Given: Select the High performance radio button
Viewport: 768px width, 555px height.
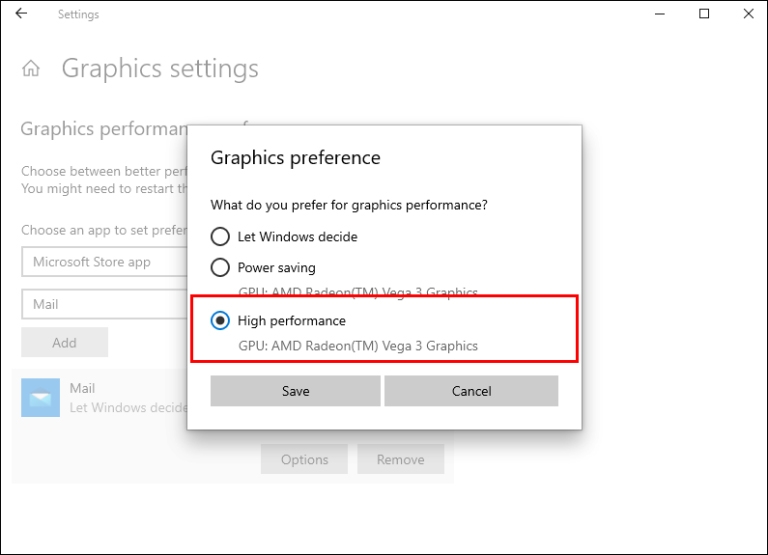Looking at the screenshot, I should click(x=220, y=321).
